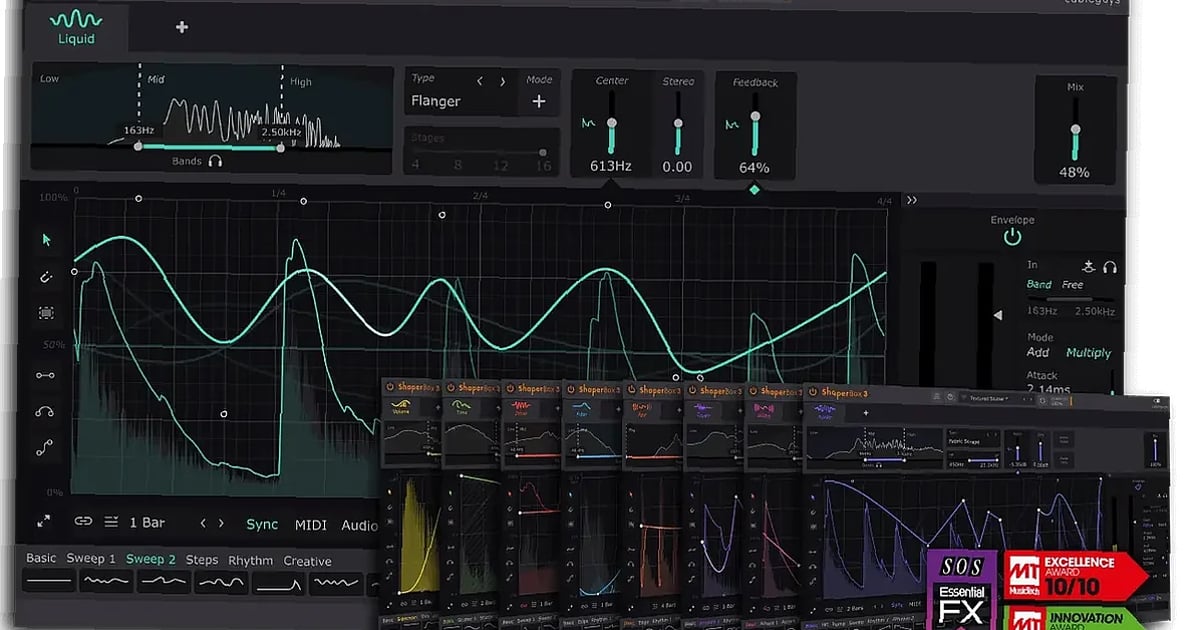Image resolution: width=1200 pixels, height=630 pixels.
Task: Switch to the Rhythm preset tab
Action: 250,560
